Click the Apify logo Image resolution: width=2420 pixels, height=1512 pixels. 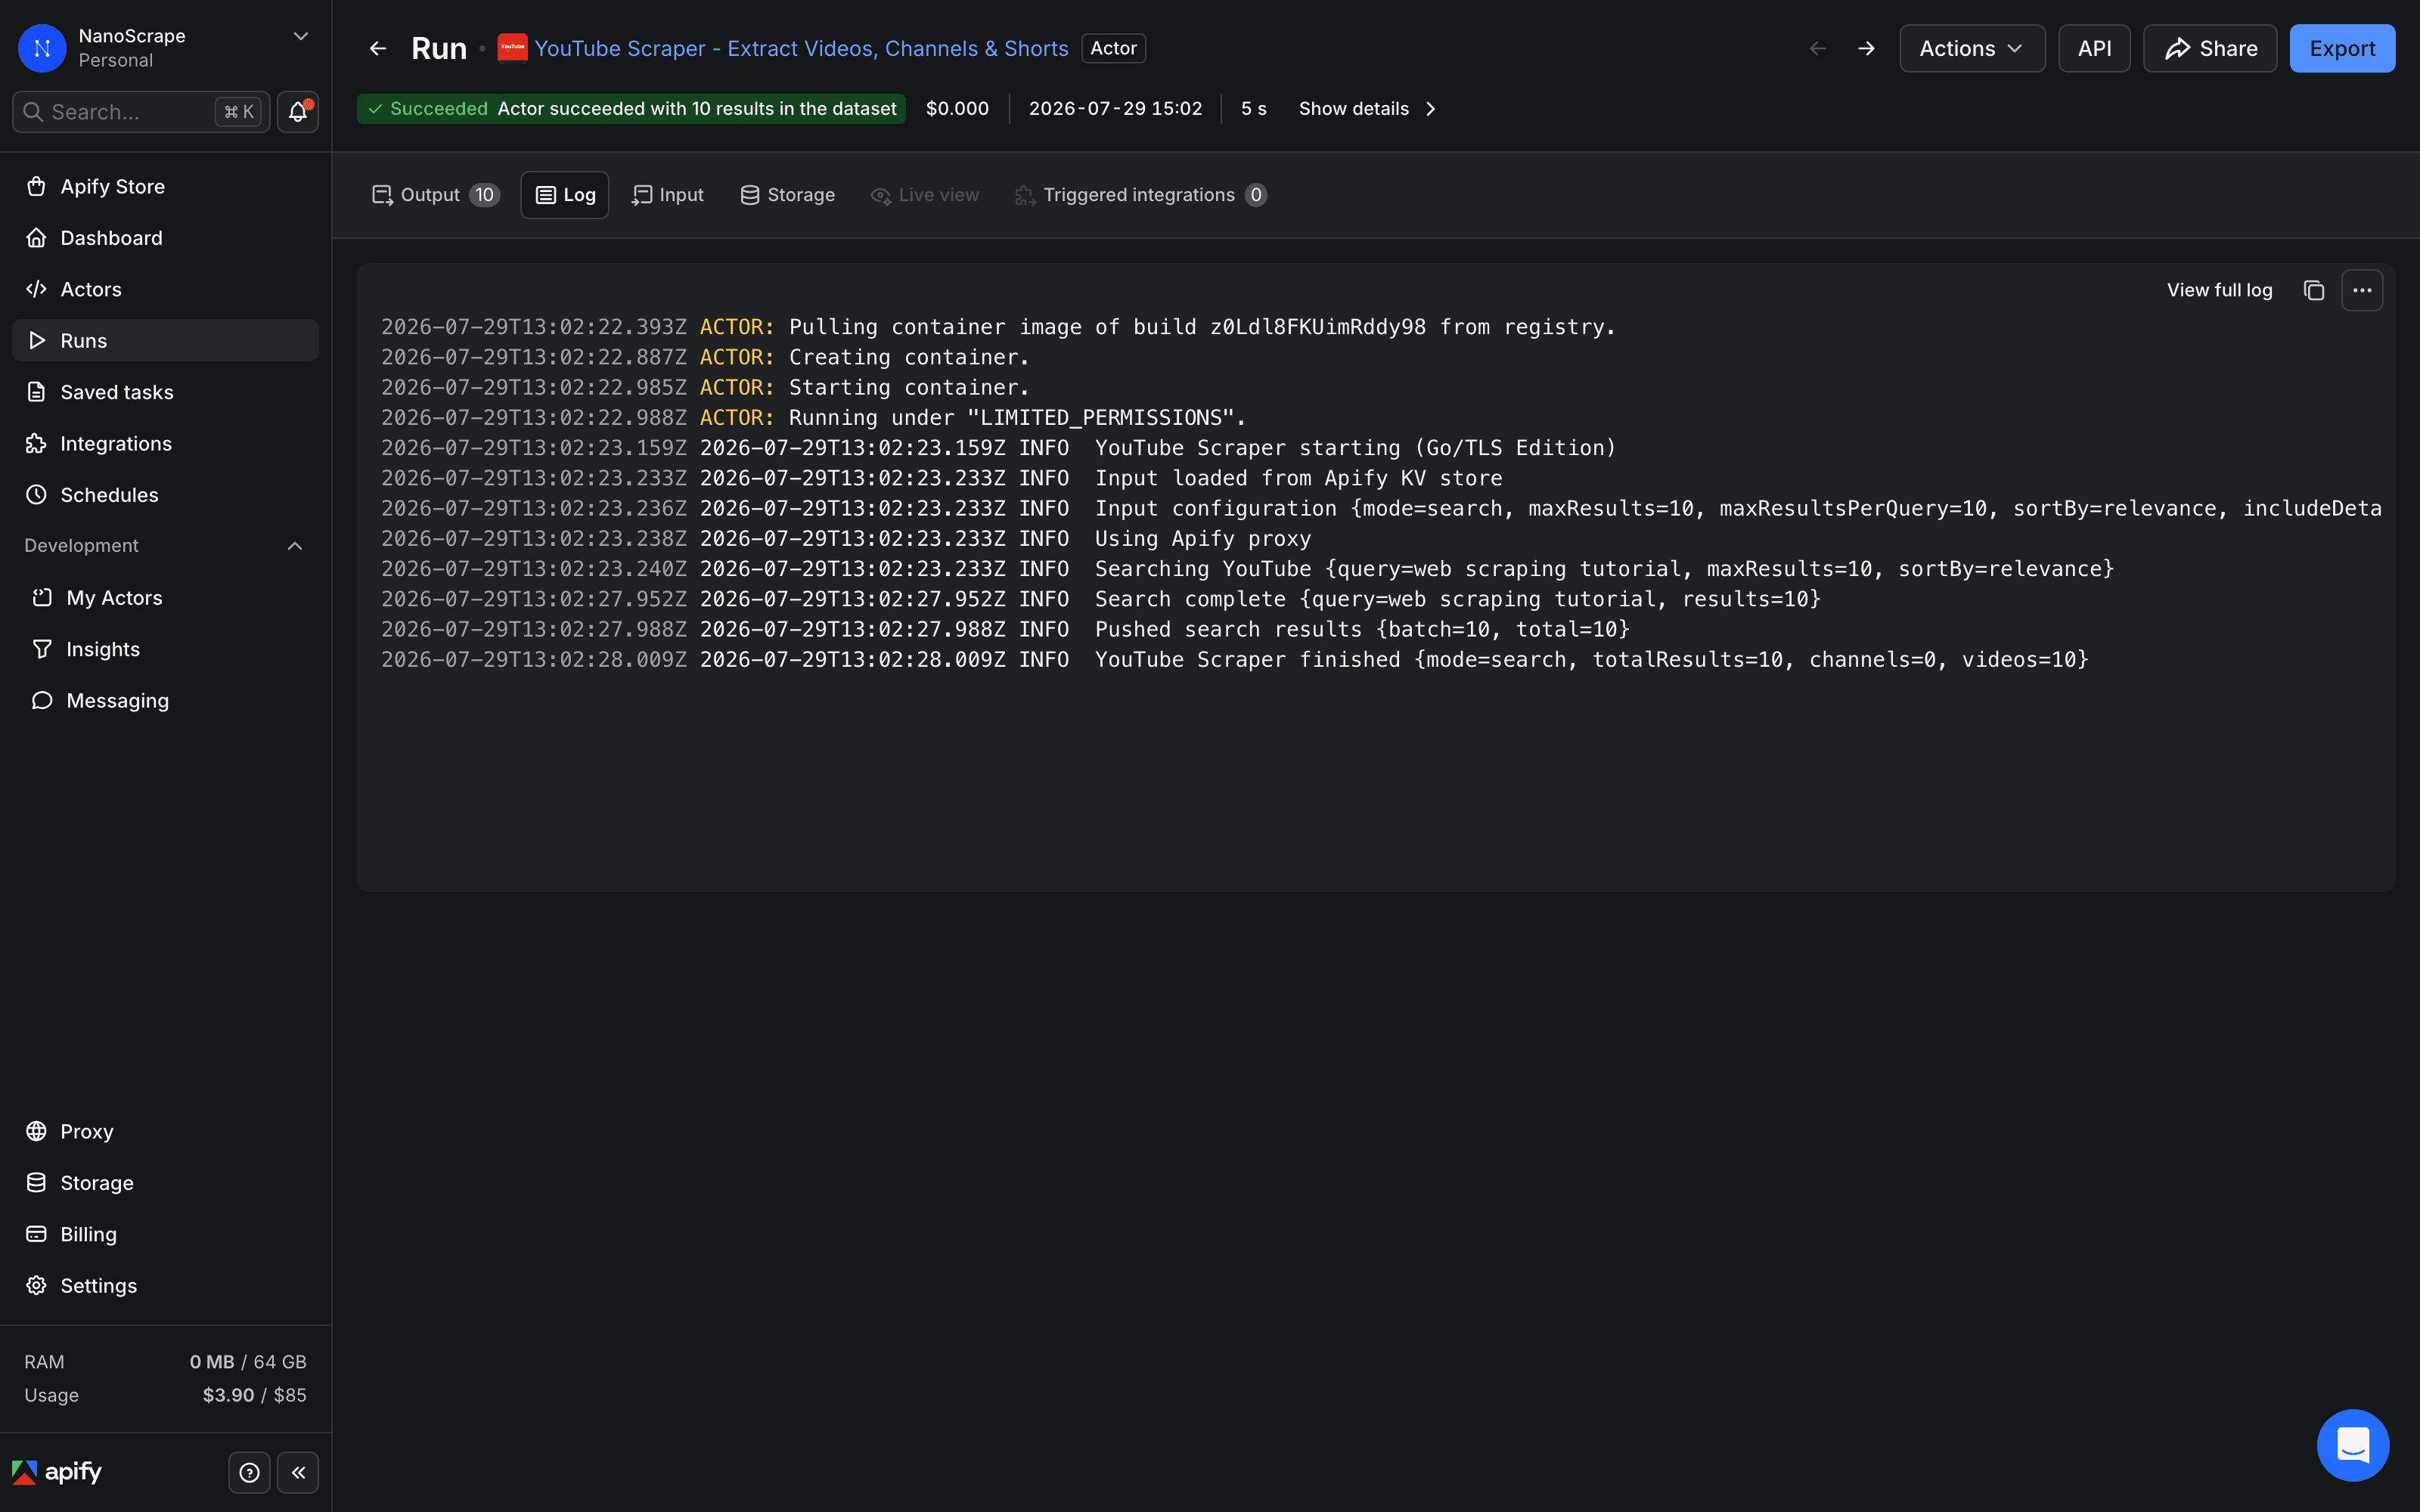pos(57,1472)
